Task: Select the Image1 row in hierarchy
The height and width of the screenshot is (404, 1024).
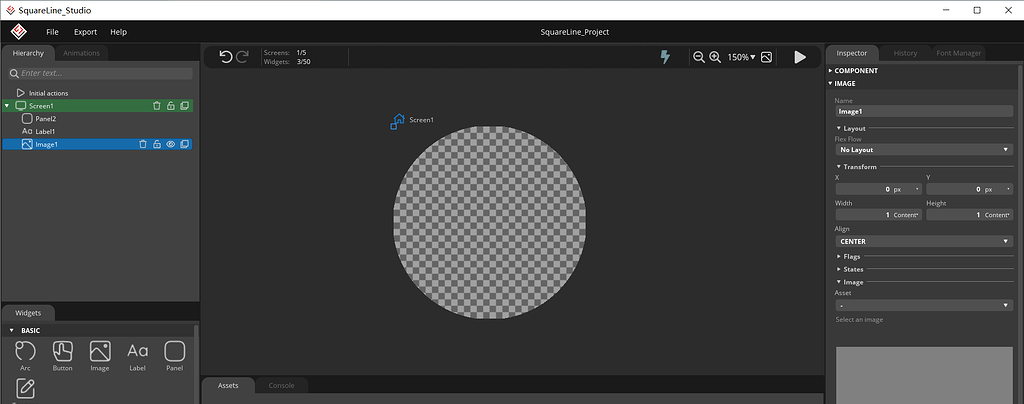Action: point(98,144)
